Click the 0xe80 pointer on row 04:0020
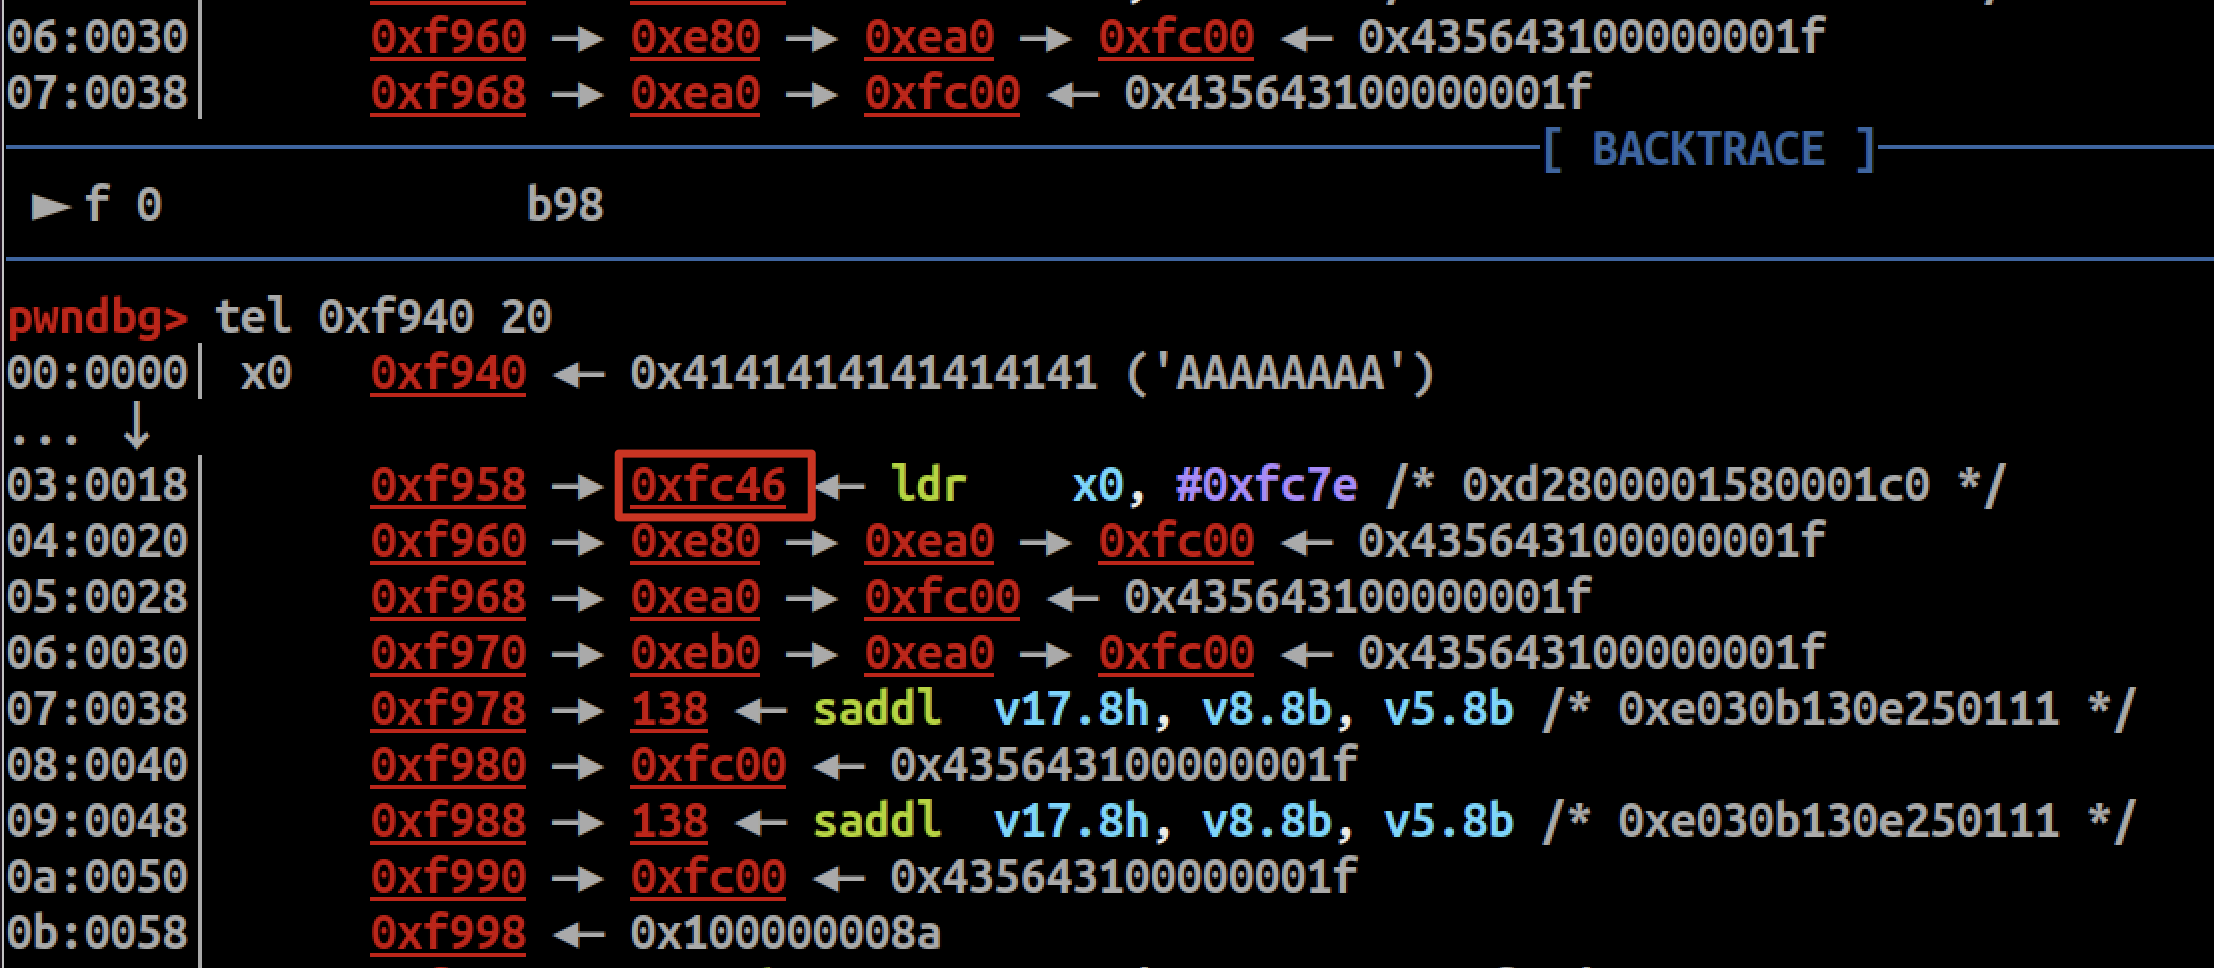2214x968 pixels. [x=695, y=542]
